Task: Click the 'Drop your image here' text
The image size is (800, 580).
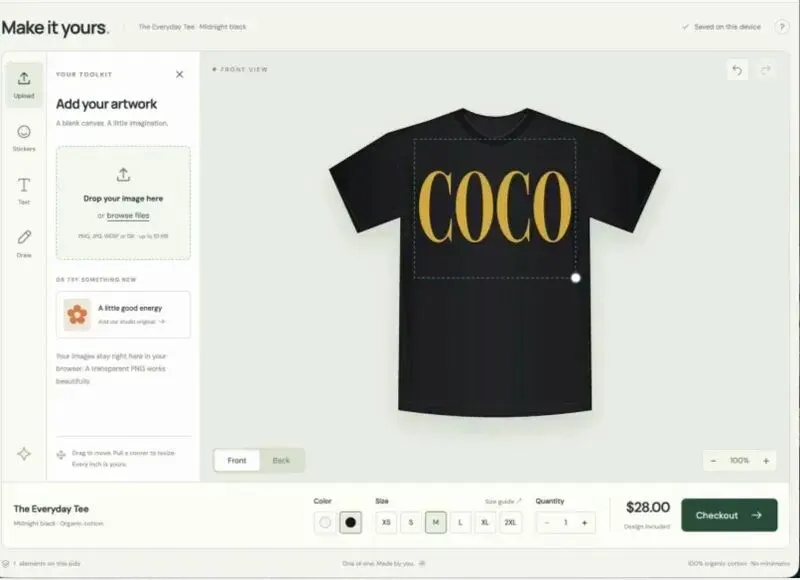Action: coord(123,198)
